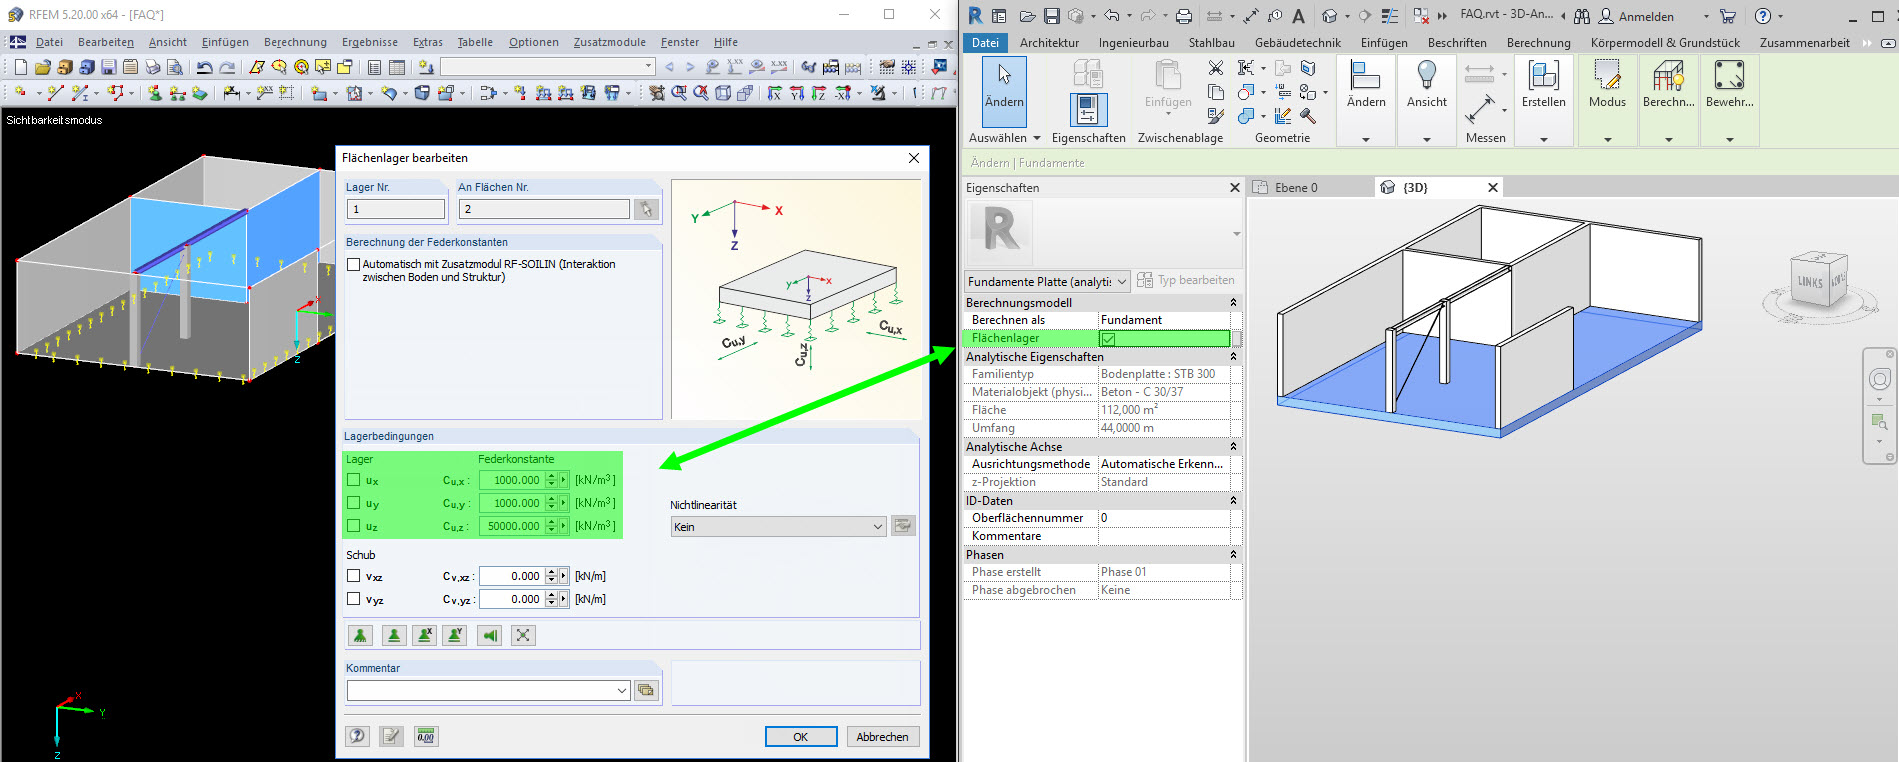Image resolution: width=1899 pixels, height=762 pixels.
Task: Click the Revit Datei button
Action: click(985, 43)
